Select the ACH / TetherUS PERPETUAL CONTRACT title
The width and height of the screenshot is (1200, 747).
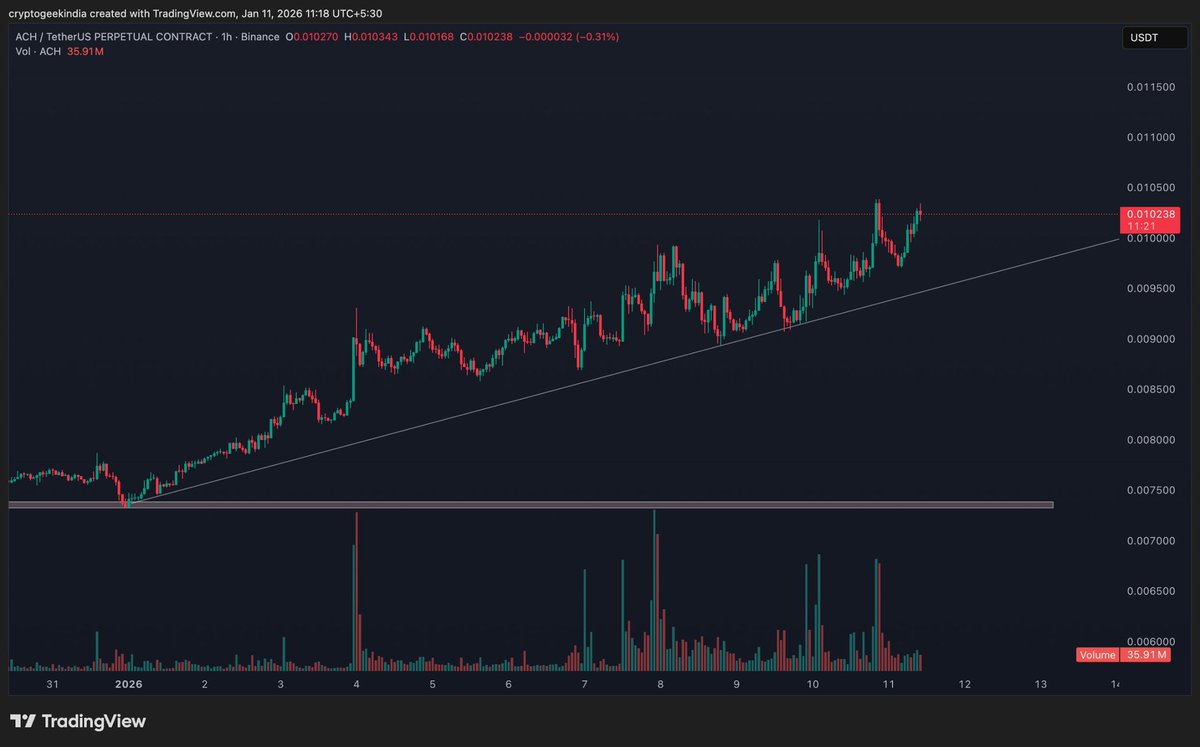coord(113,37)
